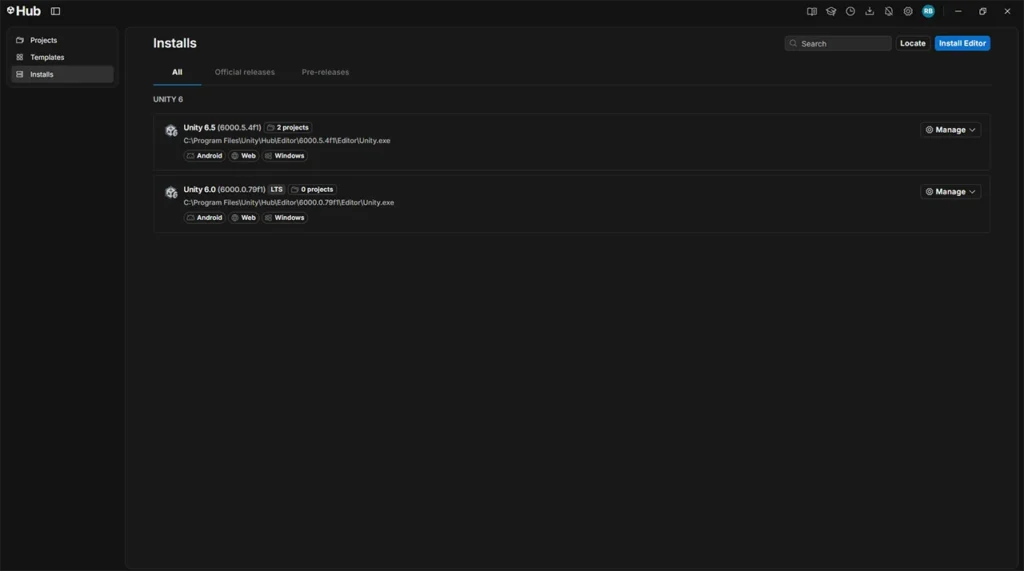Click the LTS label on Unity 6.0
This screenshot has width=1024, height=571.
coord(277,190)
